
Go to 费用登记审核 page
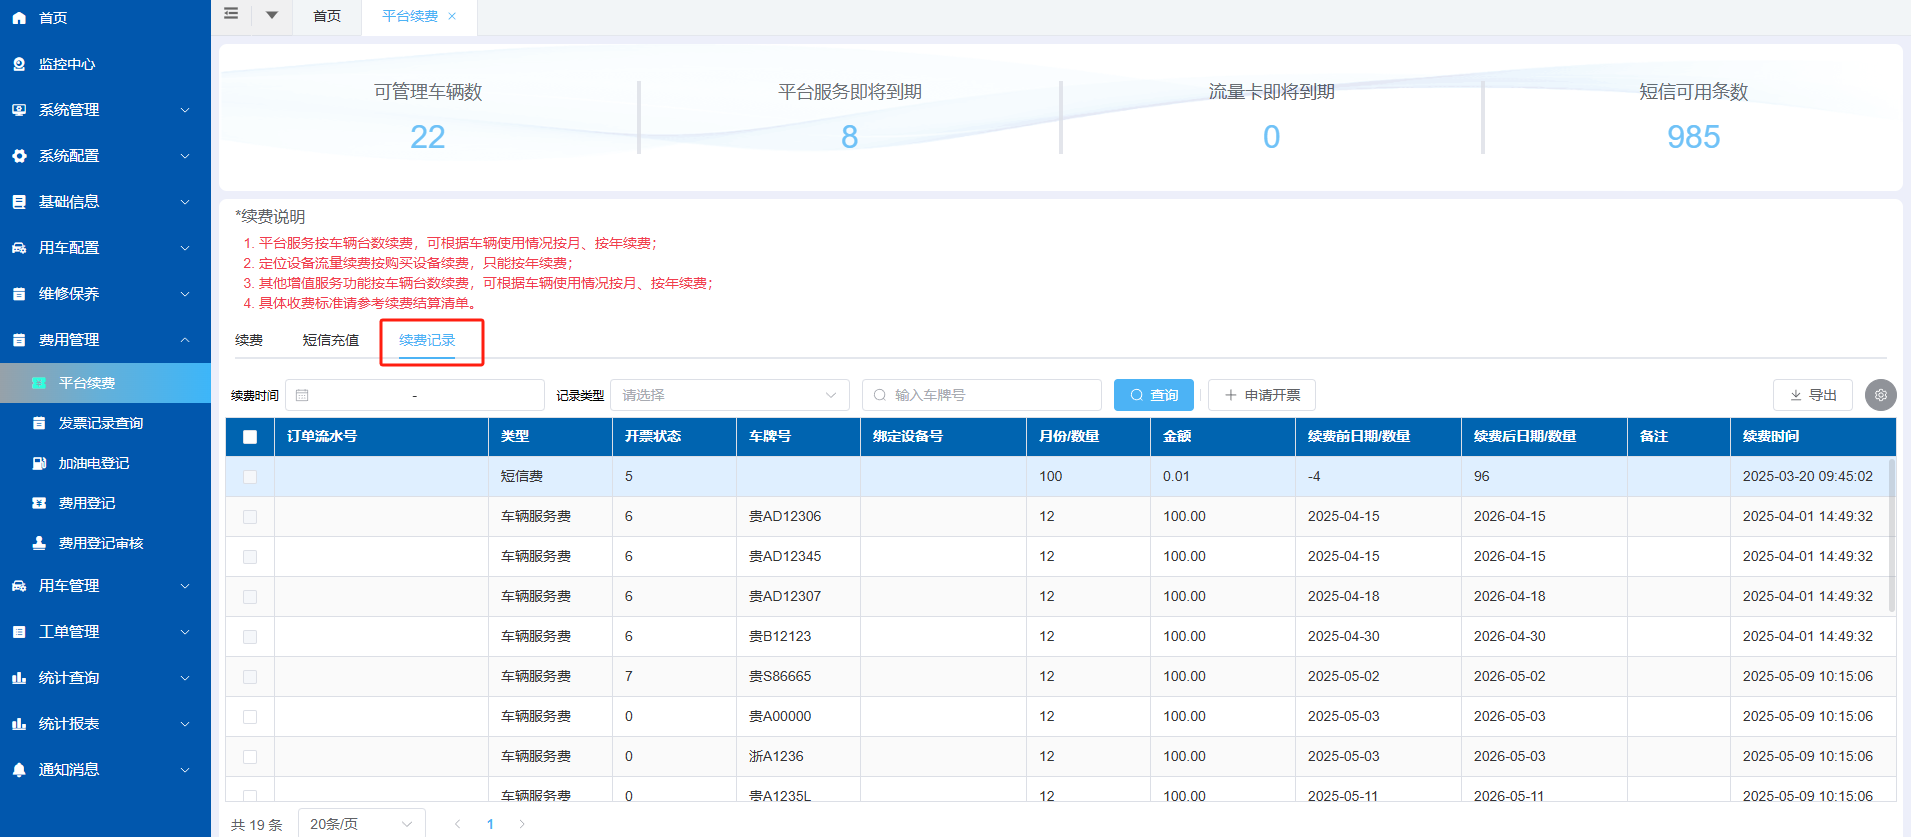click(100, 543)
